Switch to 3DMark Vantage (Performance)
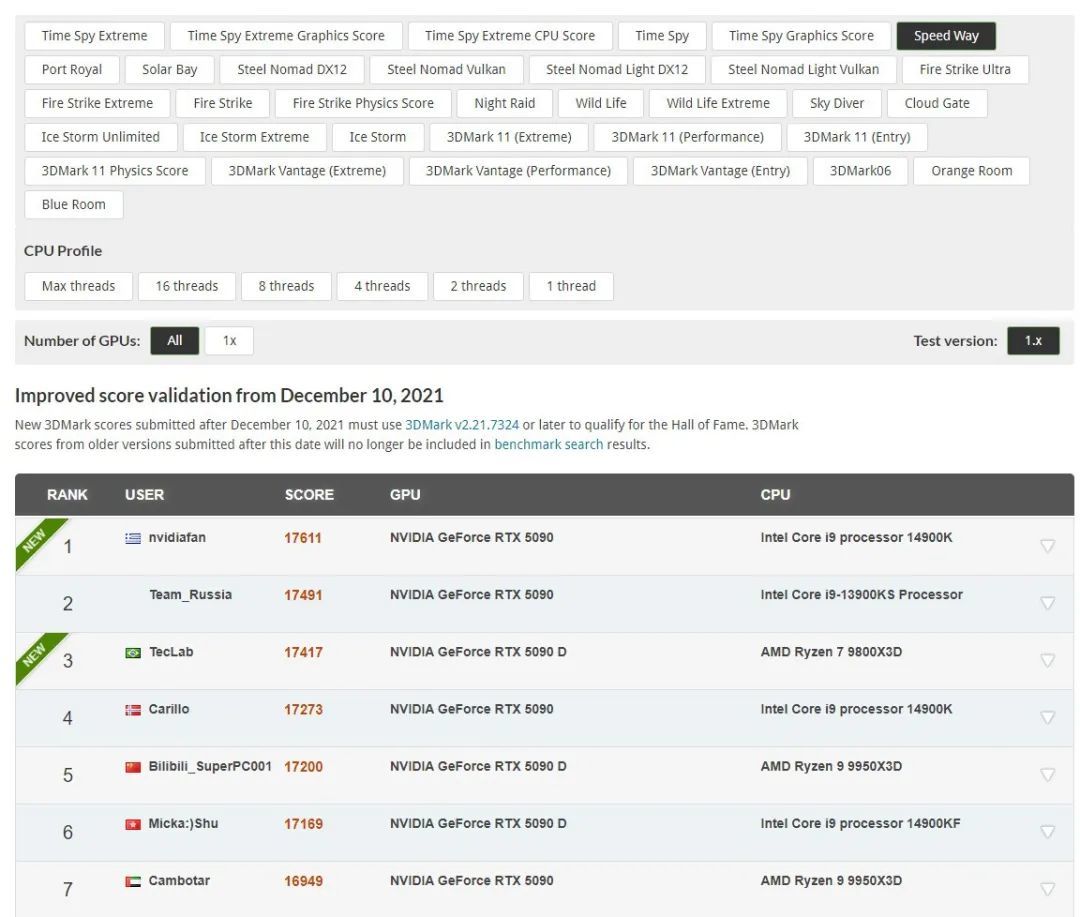The image size is (1080, 917). pos(518,171)
